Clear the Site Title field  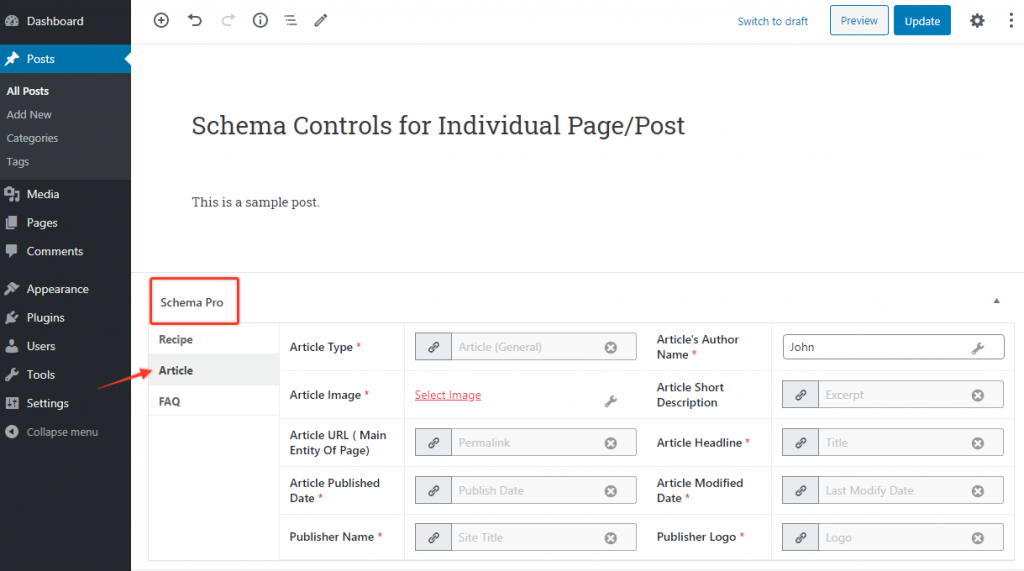611,538
